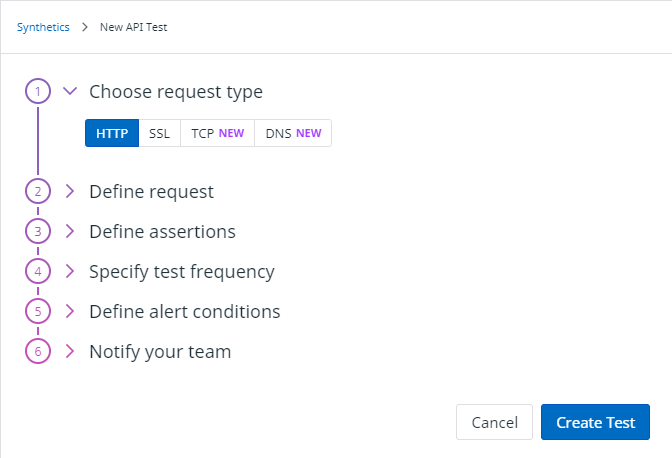Go to Synthetics breadcrumb link
This screenshot has height=458, width=672.
tap(43, 27)
